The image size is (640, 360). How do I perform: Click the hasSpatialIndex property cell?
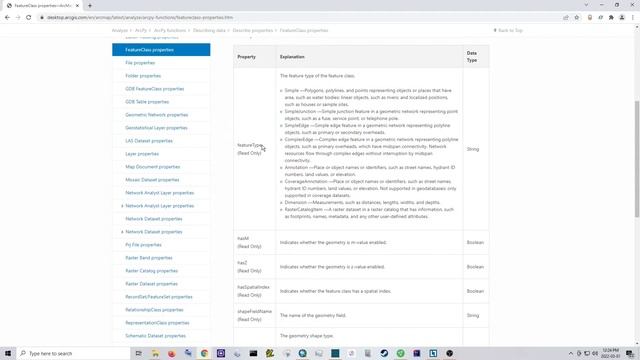point(255,291)
